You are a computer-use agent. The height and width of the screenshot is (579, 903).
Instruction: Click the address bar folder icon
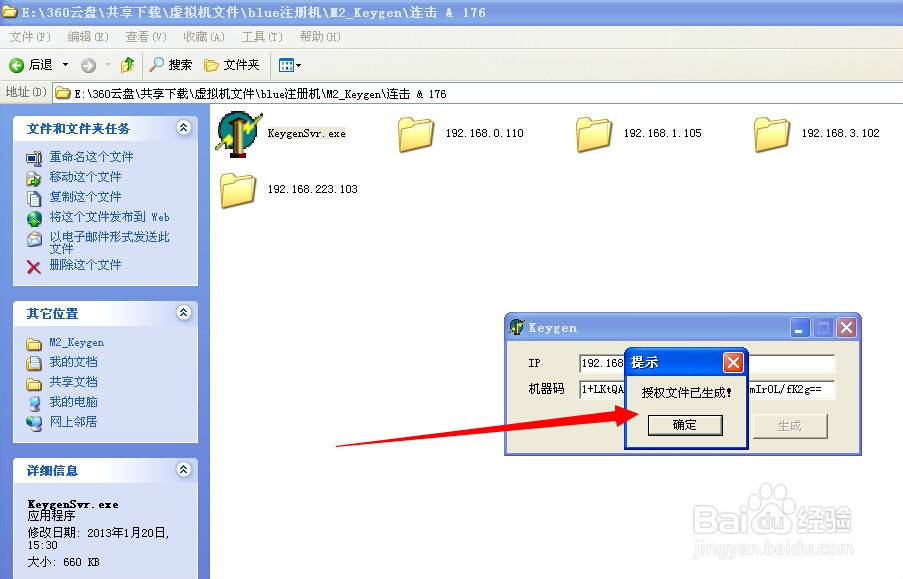(63, 93)
